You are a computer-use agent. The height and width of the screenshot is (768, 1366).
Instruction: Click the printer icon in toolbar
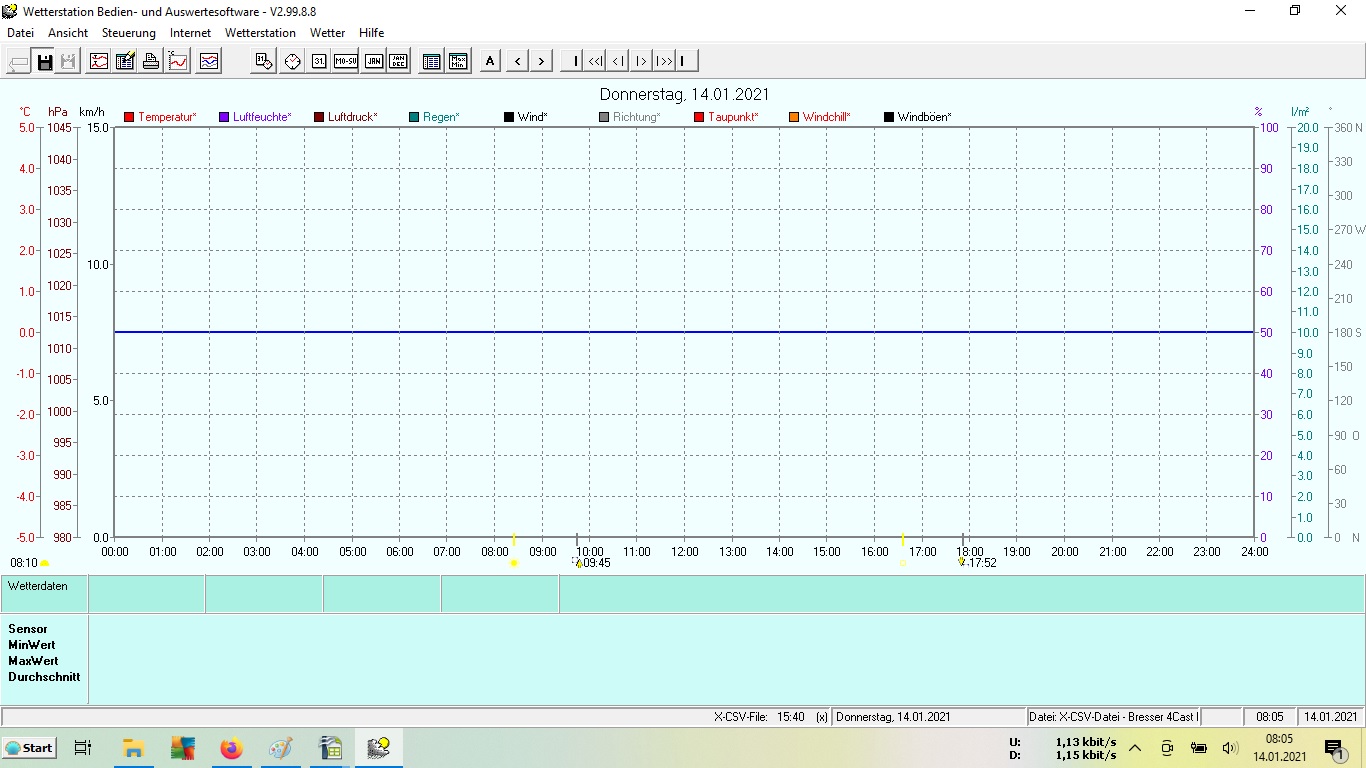point(151,62)
